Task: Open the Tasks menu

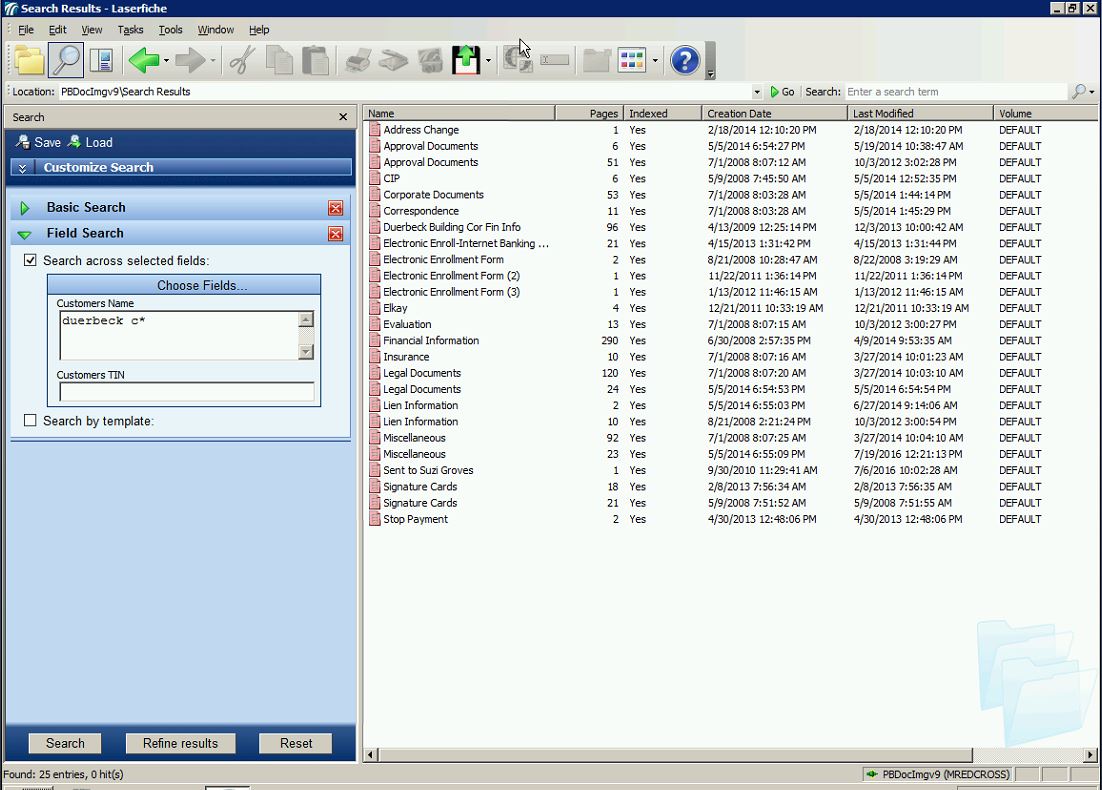Action: (130, 30)
